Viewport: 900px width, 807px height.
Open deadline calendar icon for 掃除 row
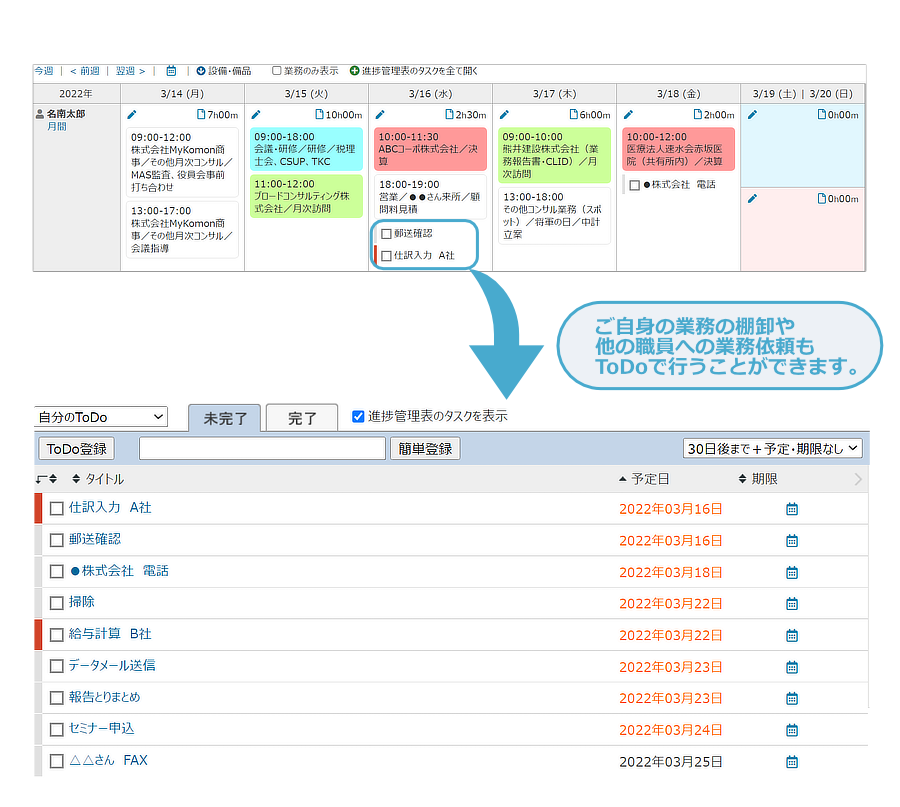(791, 604)
